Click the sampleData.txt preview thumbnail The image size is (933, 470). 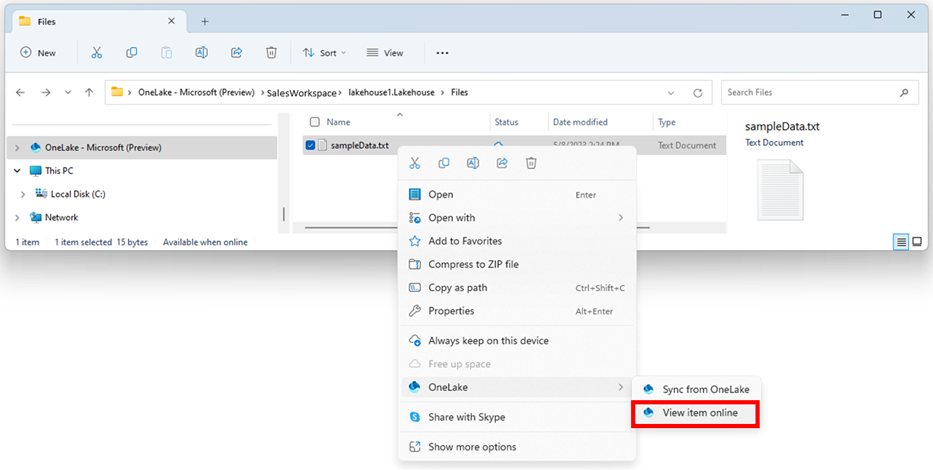(780, 190)
